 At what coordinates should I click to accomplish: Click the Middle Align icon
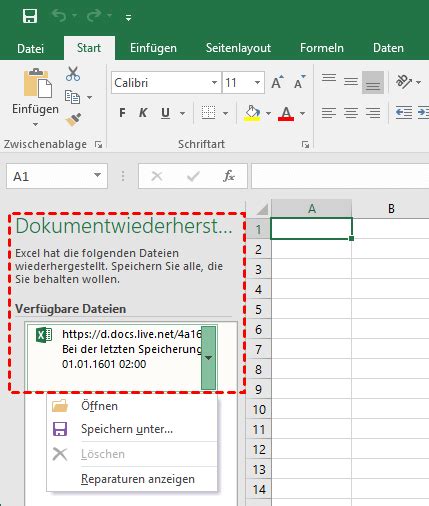[x=351, y=81]
